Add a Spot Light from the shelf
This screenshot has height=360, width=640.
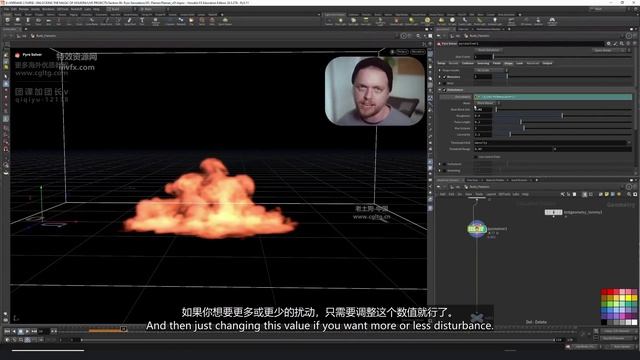tap(353, 21)
